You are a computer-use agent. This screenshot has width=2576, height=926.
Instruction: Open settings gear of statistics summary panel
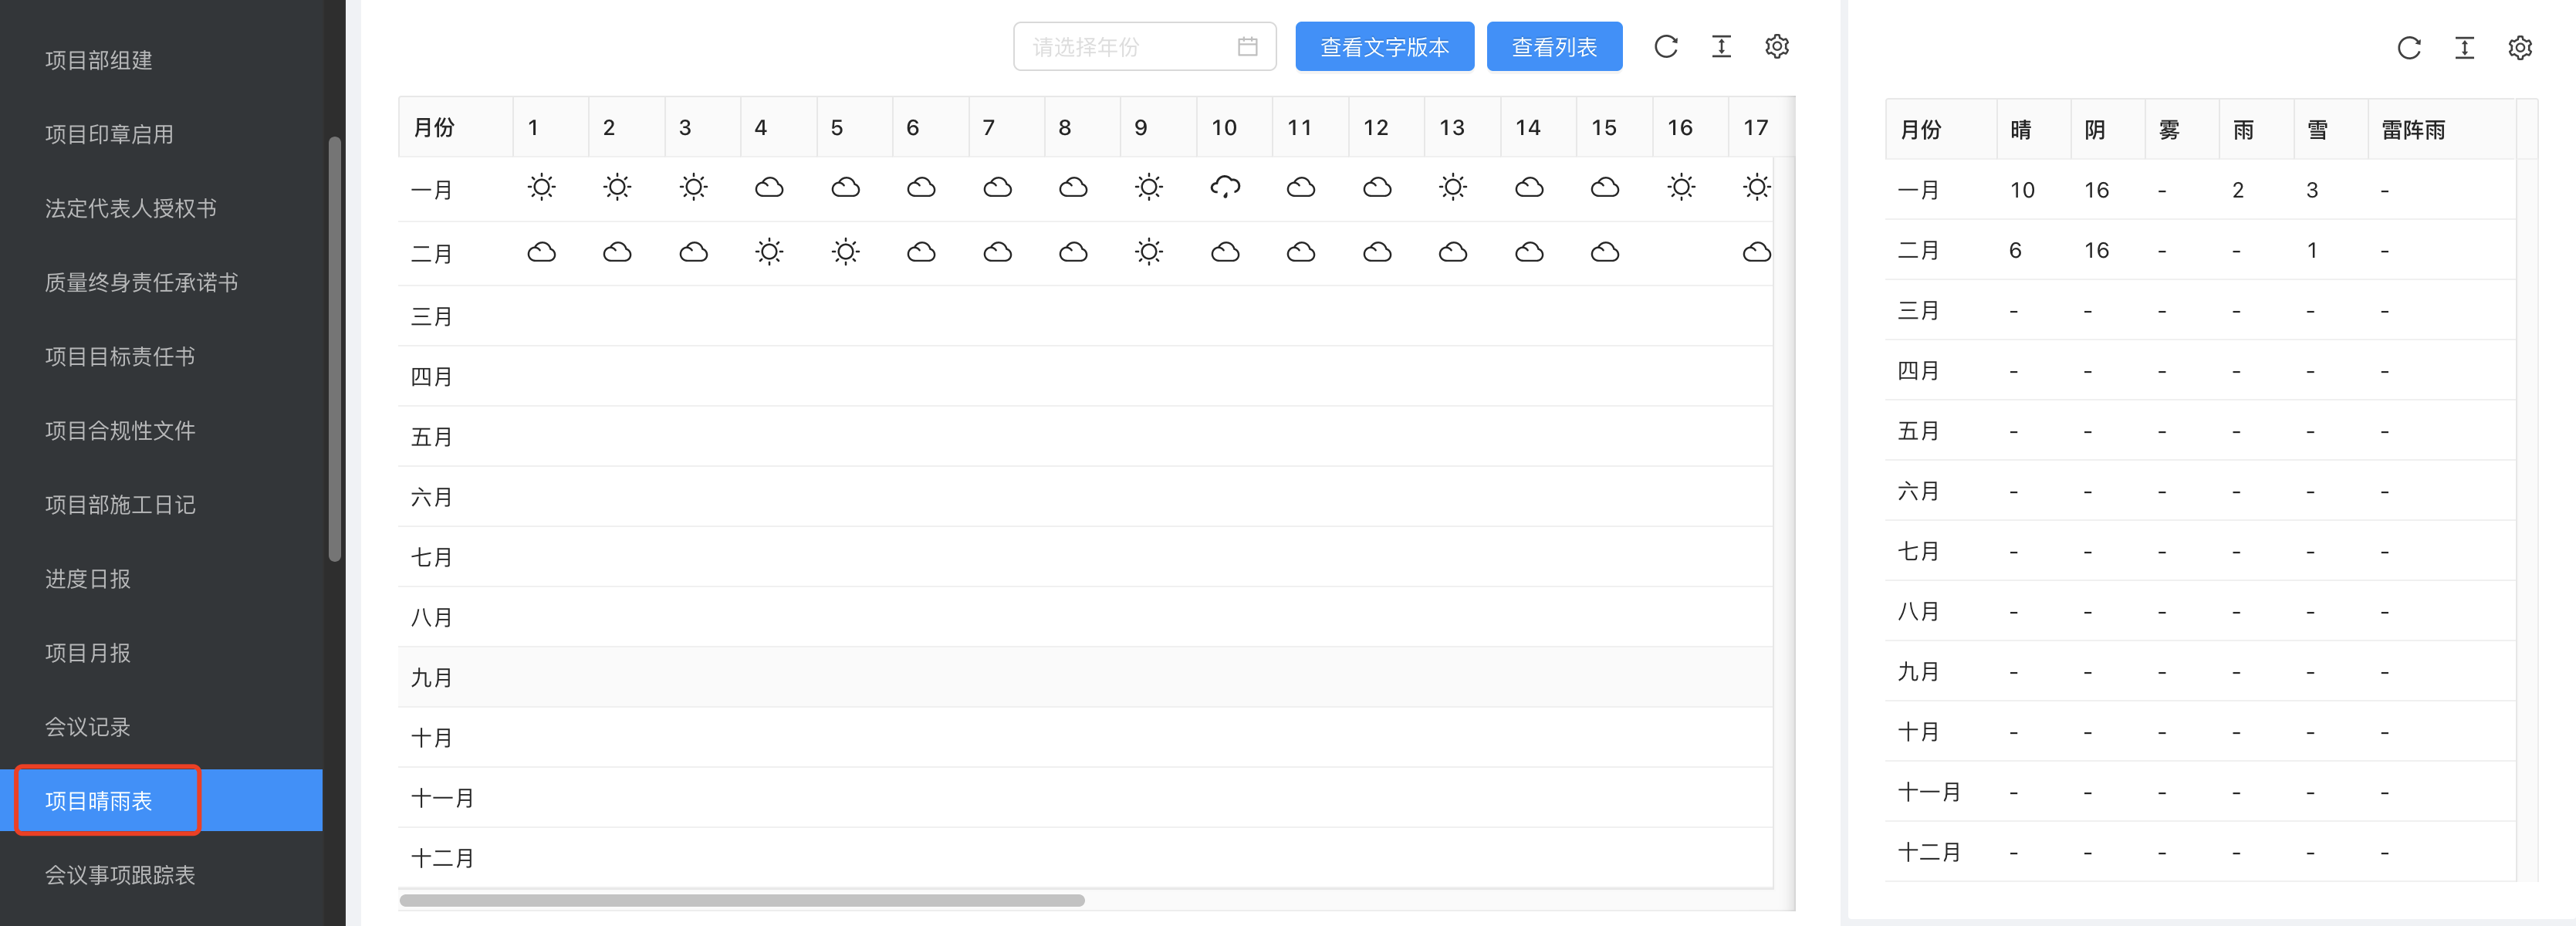coord(2520,48)
